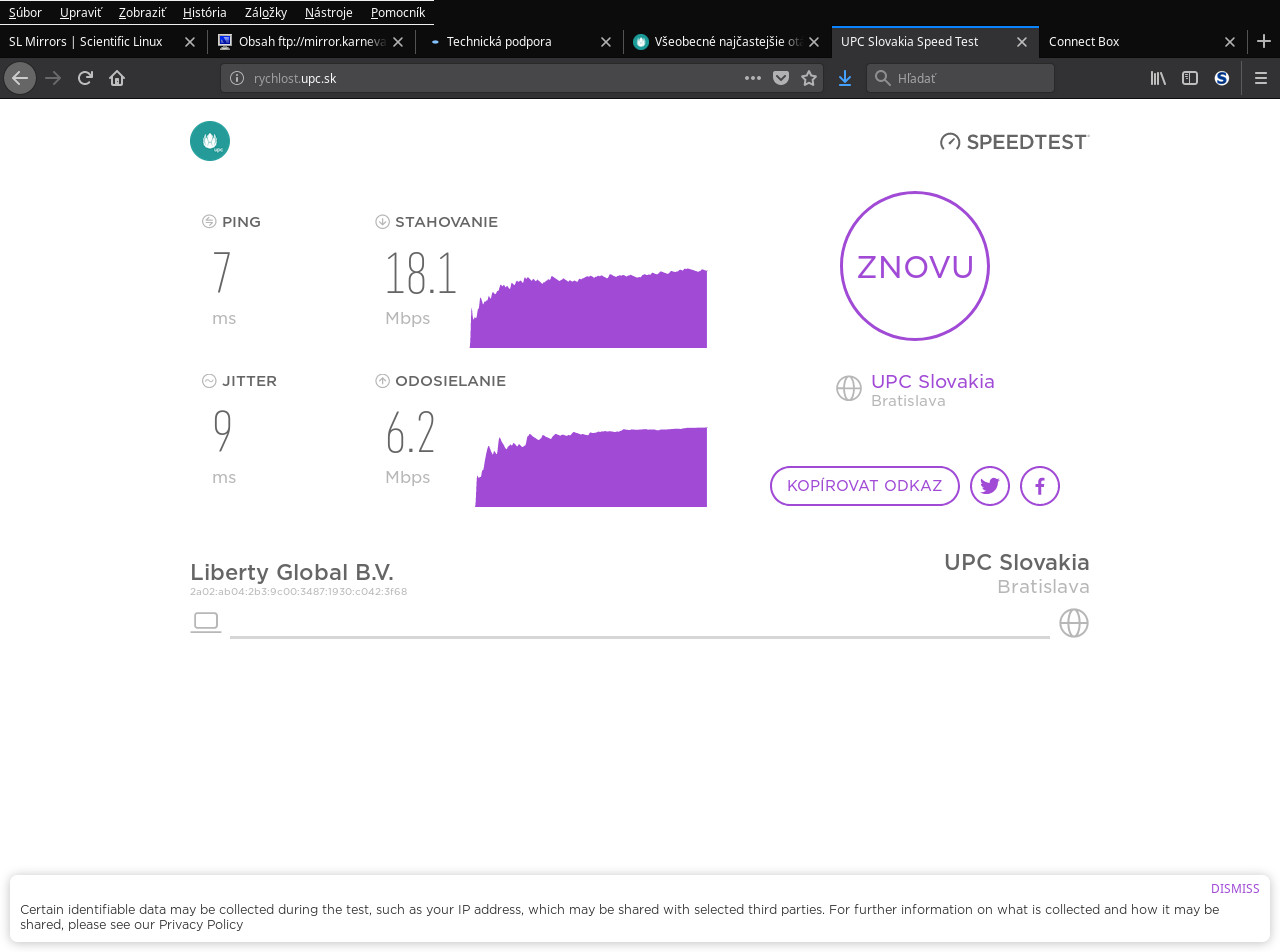This screenshot has width=1280, height=952.
Task: Share results on Facebook
Action: click(1040, 486)
